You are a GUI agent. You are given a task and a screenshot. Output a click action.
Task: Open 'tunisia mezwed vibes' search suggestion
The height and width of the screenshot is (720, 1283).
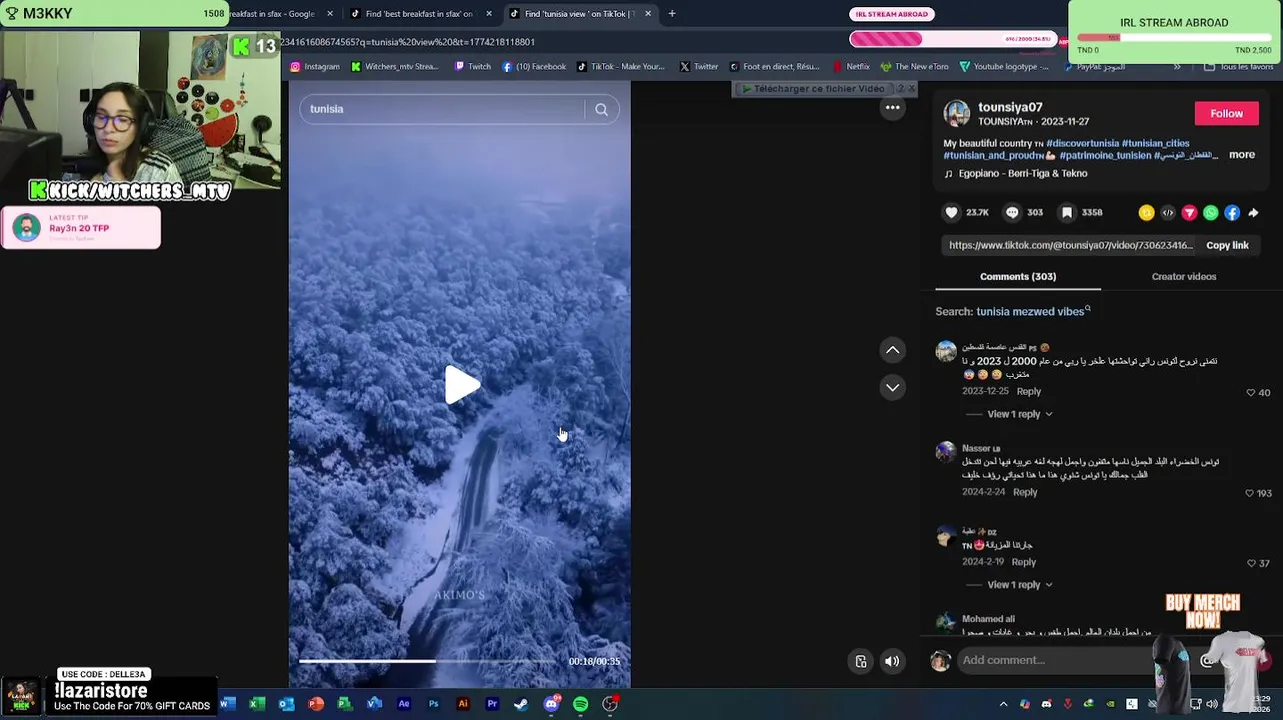pyautogui.click(x=1031, y=311)
